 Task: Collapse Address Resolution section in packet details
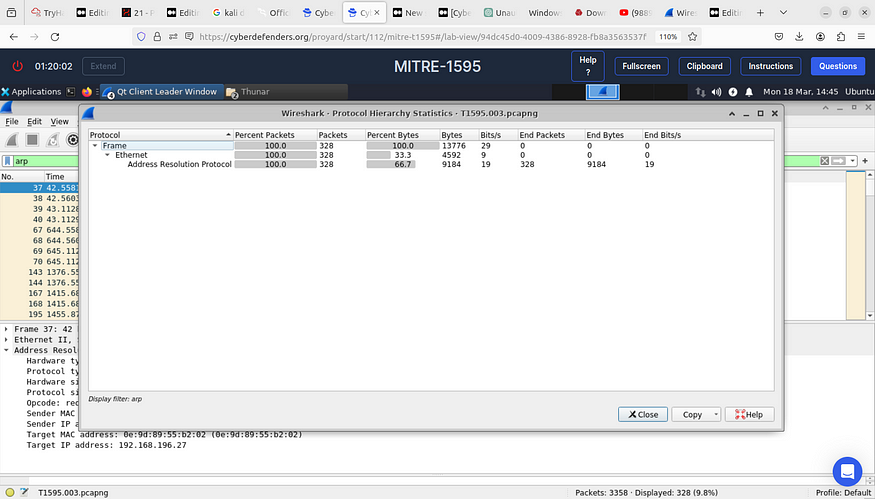click(x=6, y=351)
